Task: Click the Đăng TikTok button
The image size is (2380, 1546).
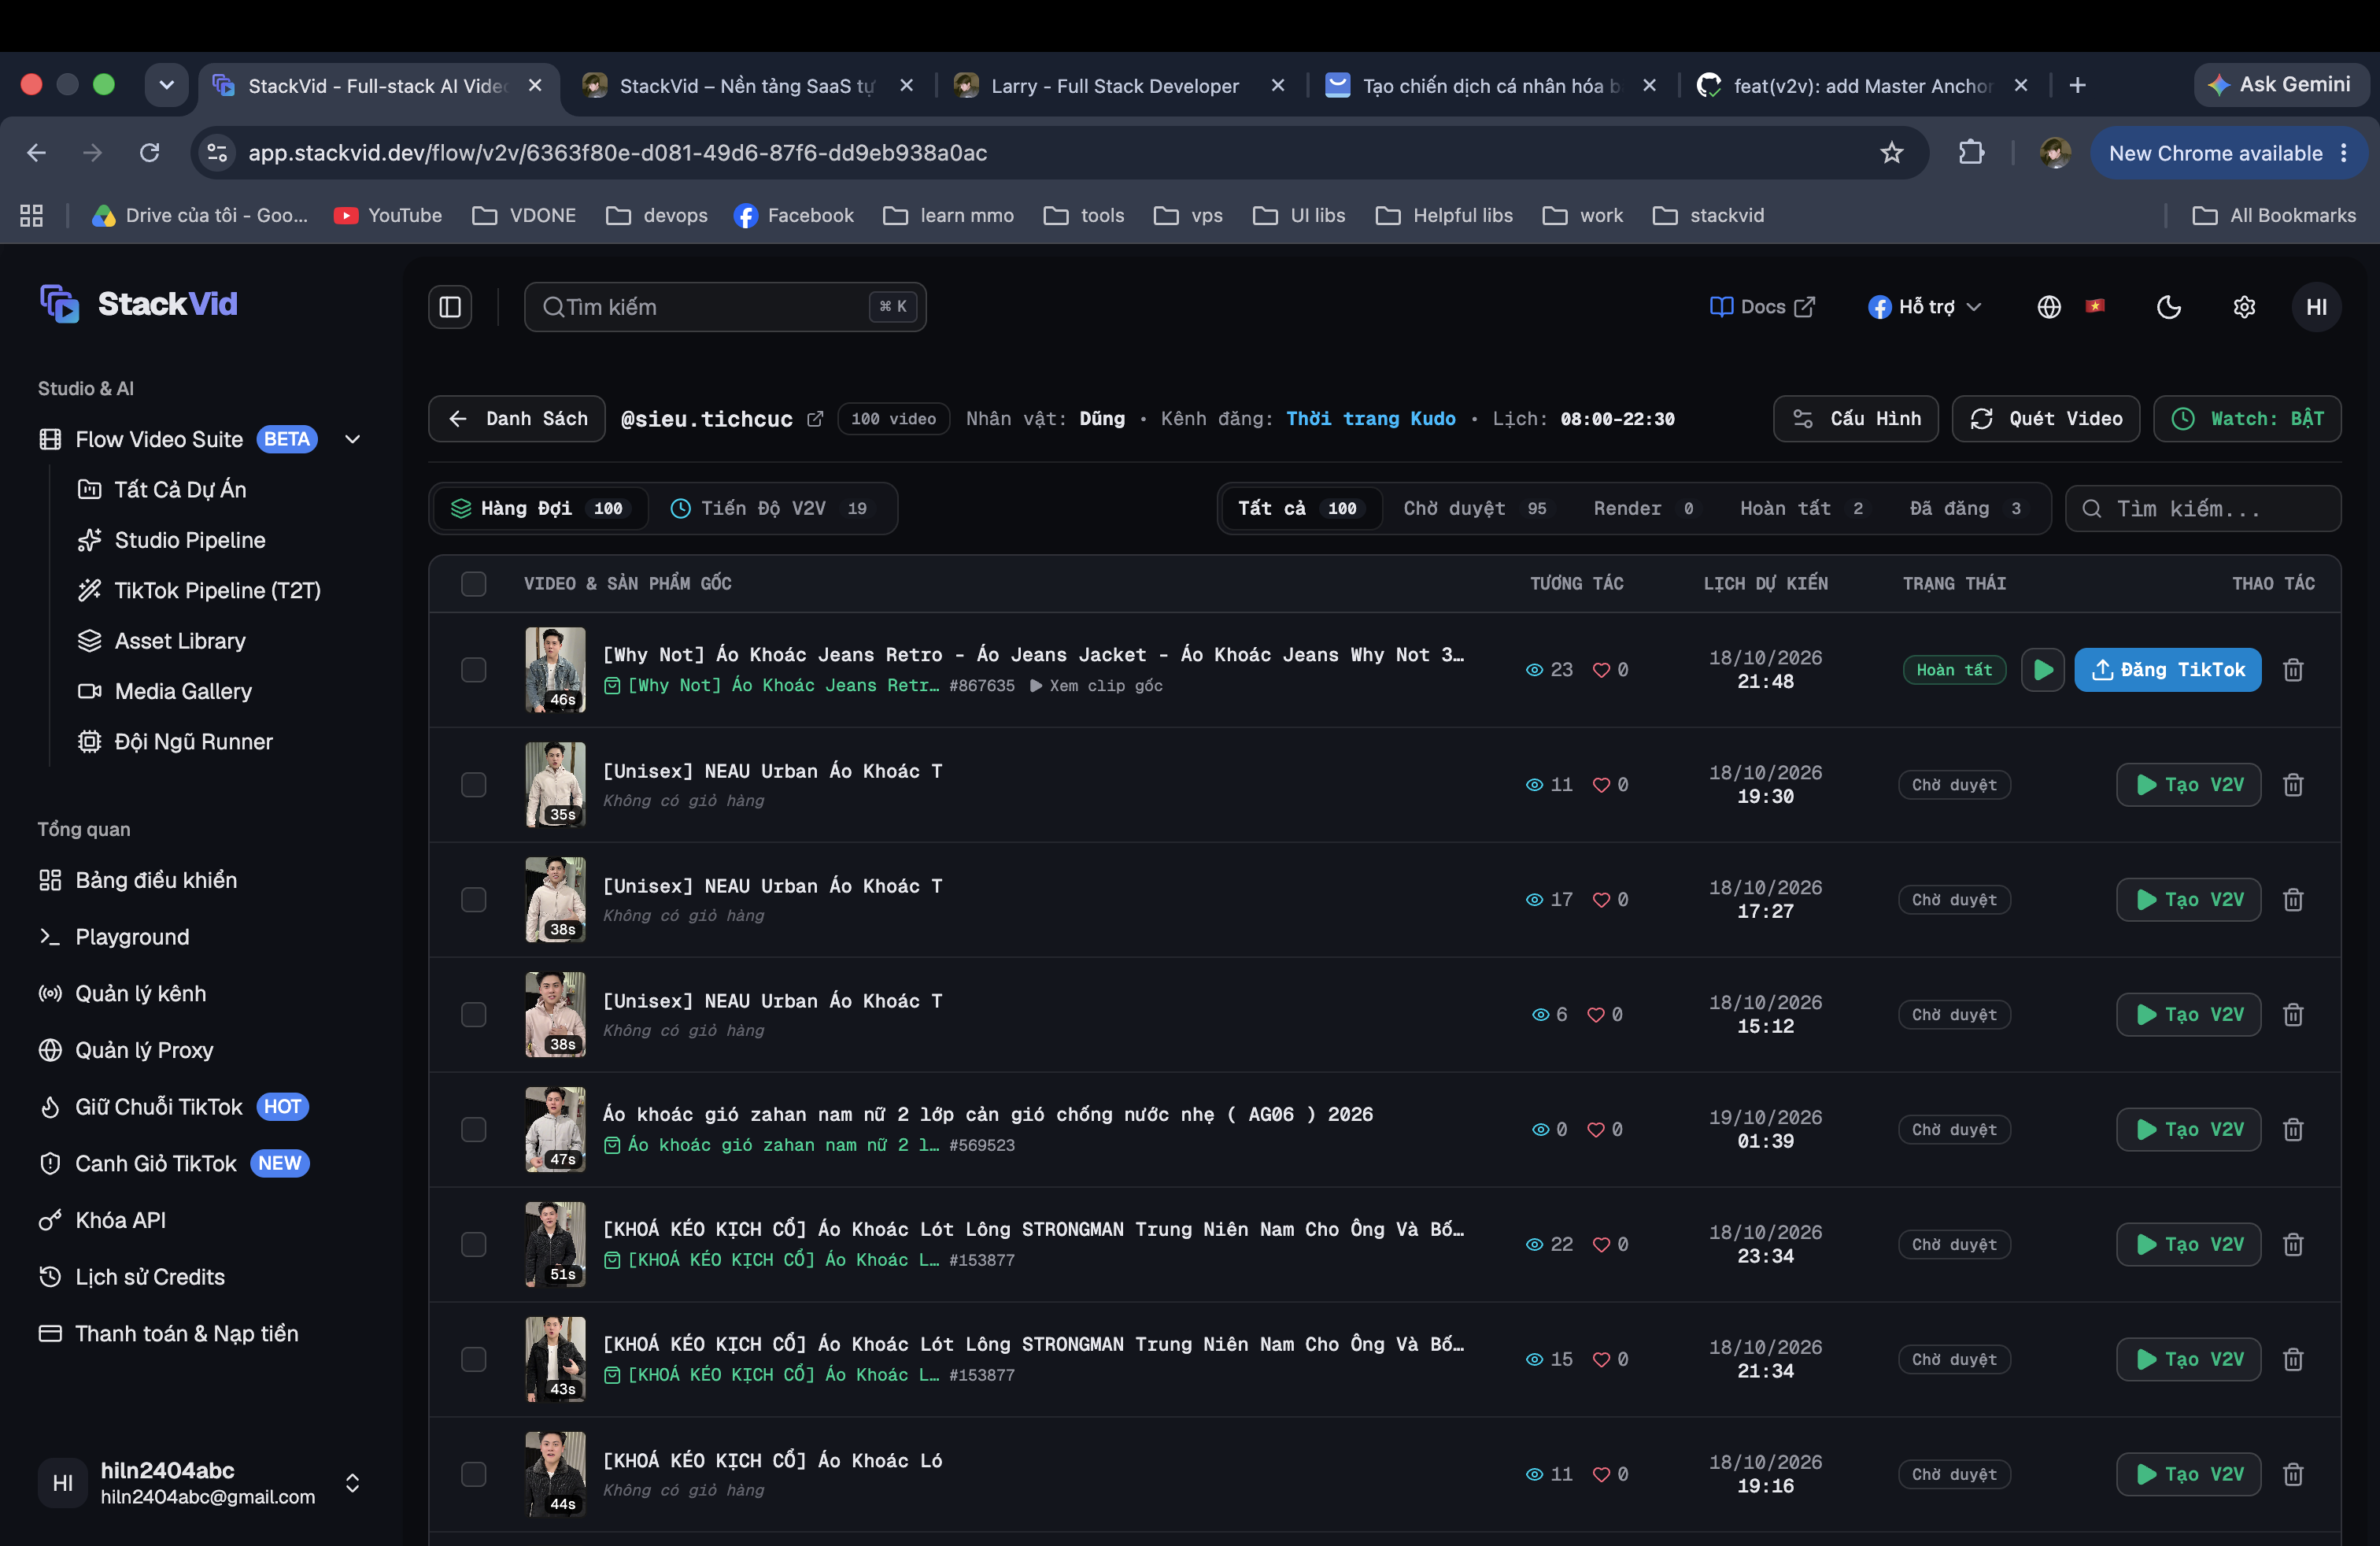Action: (2167, 670)
